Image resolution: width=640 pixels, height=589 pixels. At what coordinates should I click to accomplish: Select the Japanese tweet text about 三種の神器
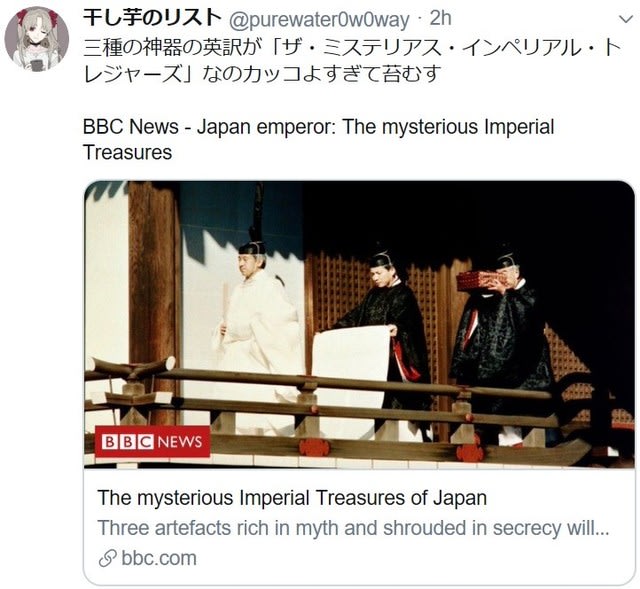point(353,61)
